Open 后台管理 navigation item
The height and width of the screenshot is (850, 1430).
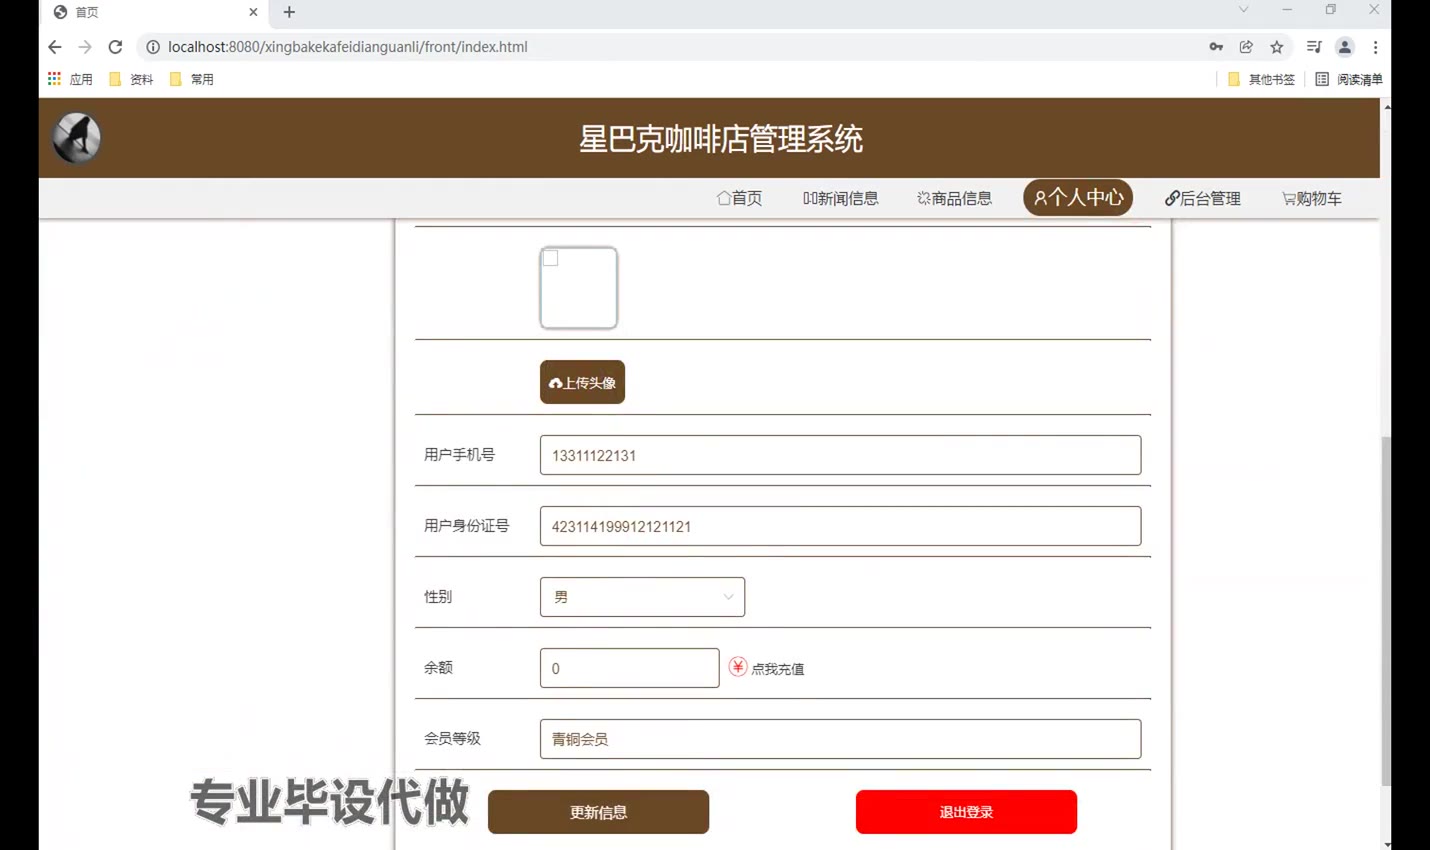click(x=1203, y=198)
